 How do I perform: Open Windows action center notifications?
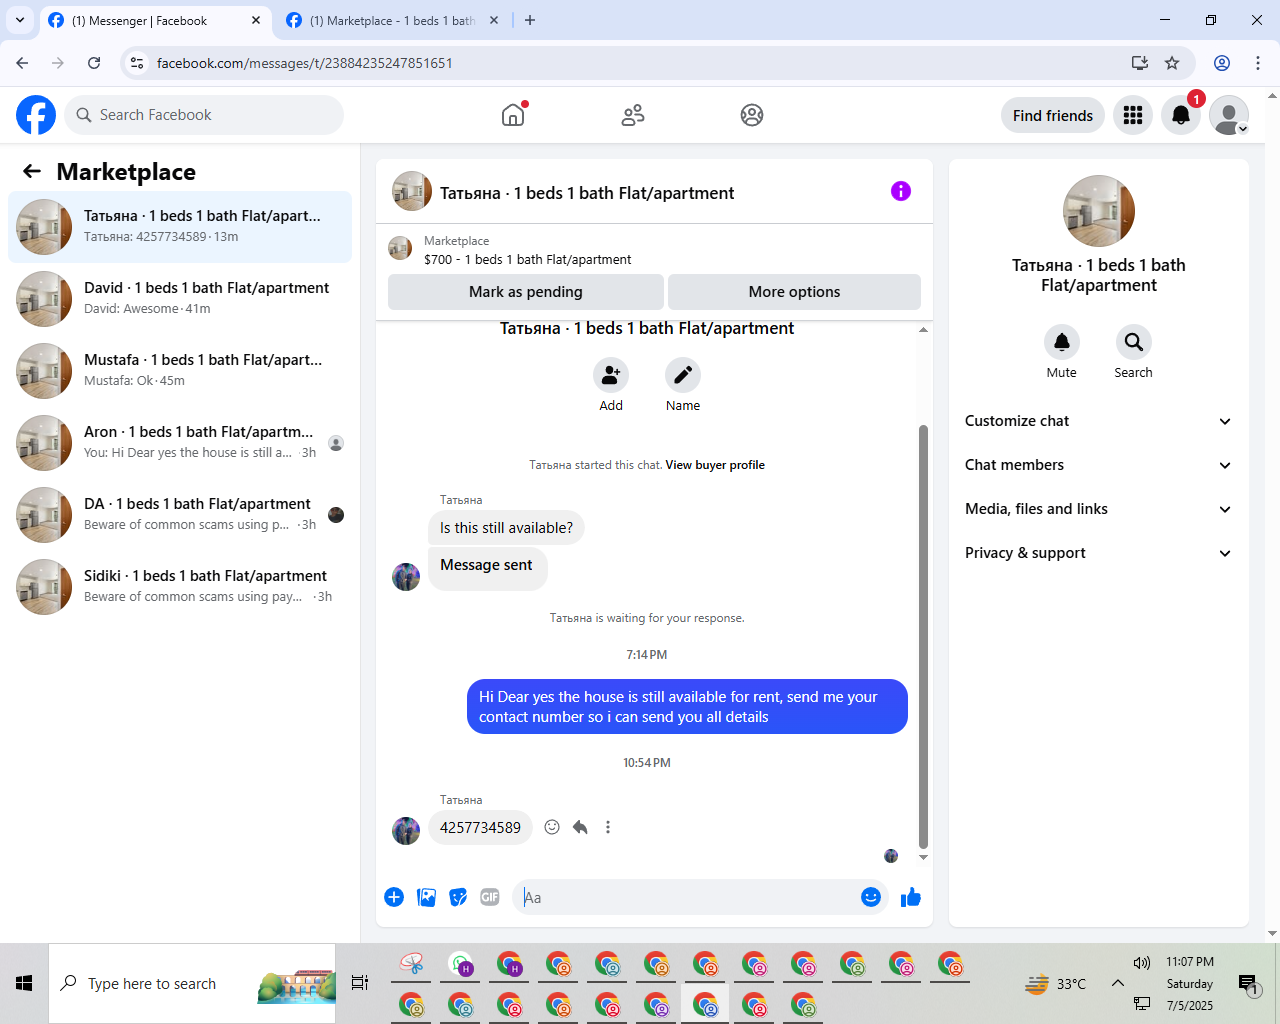1247,984
